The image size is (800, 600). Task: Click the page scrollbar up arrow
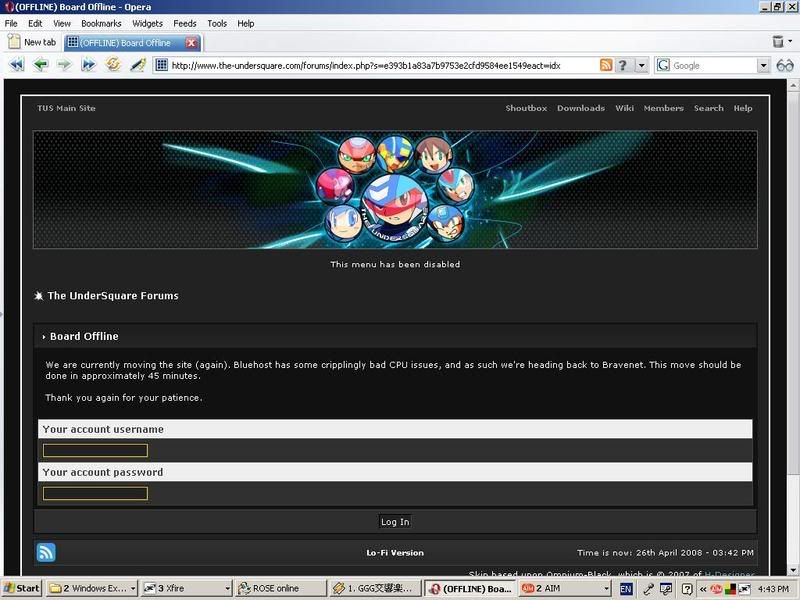pyautogui.click(x=793, y=86)
